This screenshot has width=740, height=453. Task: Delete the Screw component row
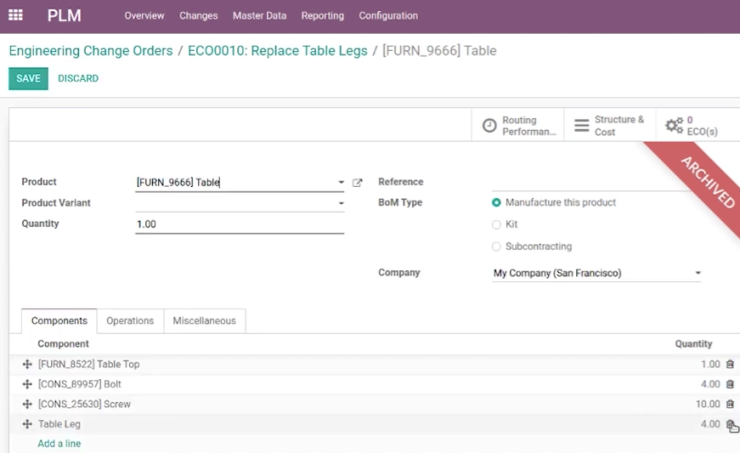730,404
